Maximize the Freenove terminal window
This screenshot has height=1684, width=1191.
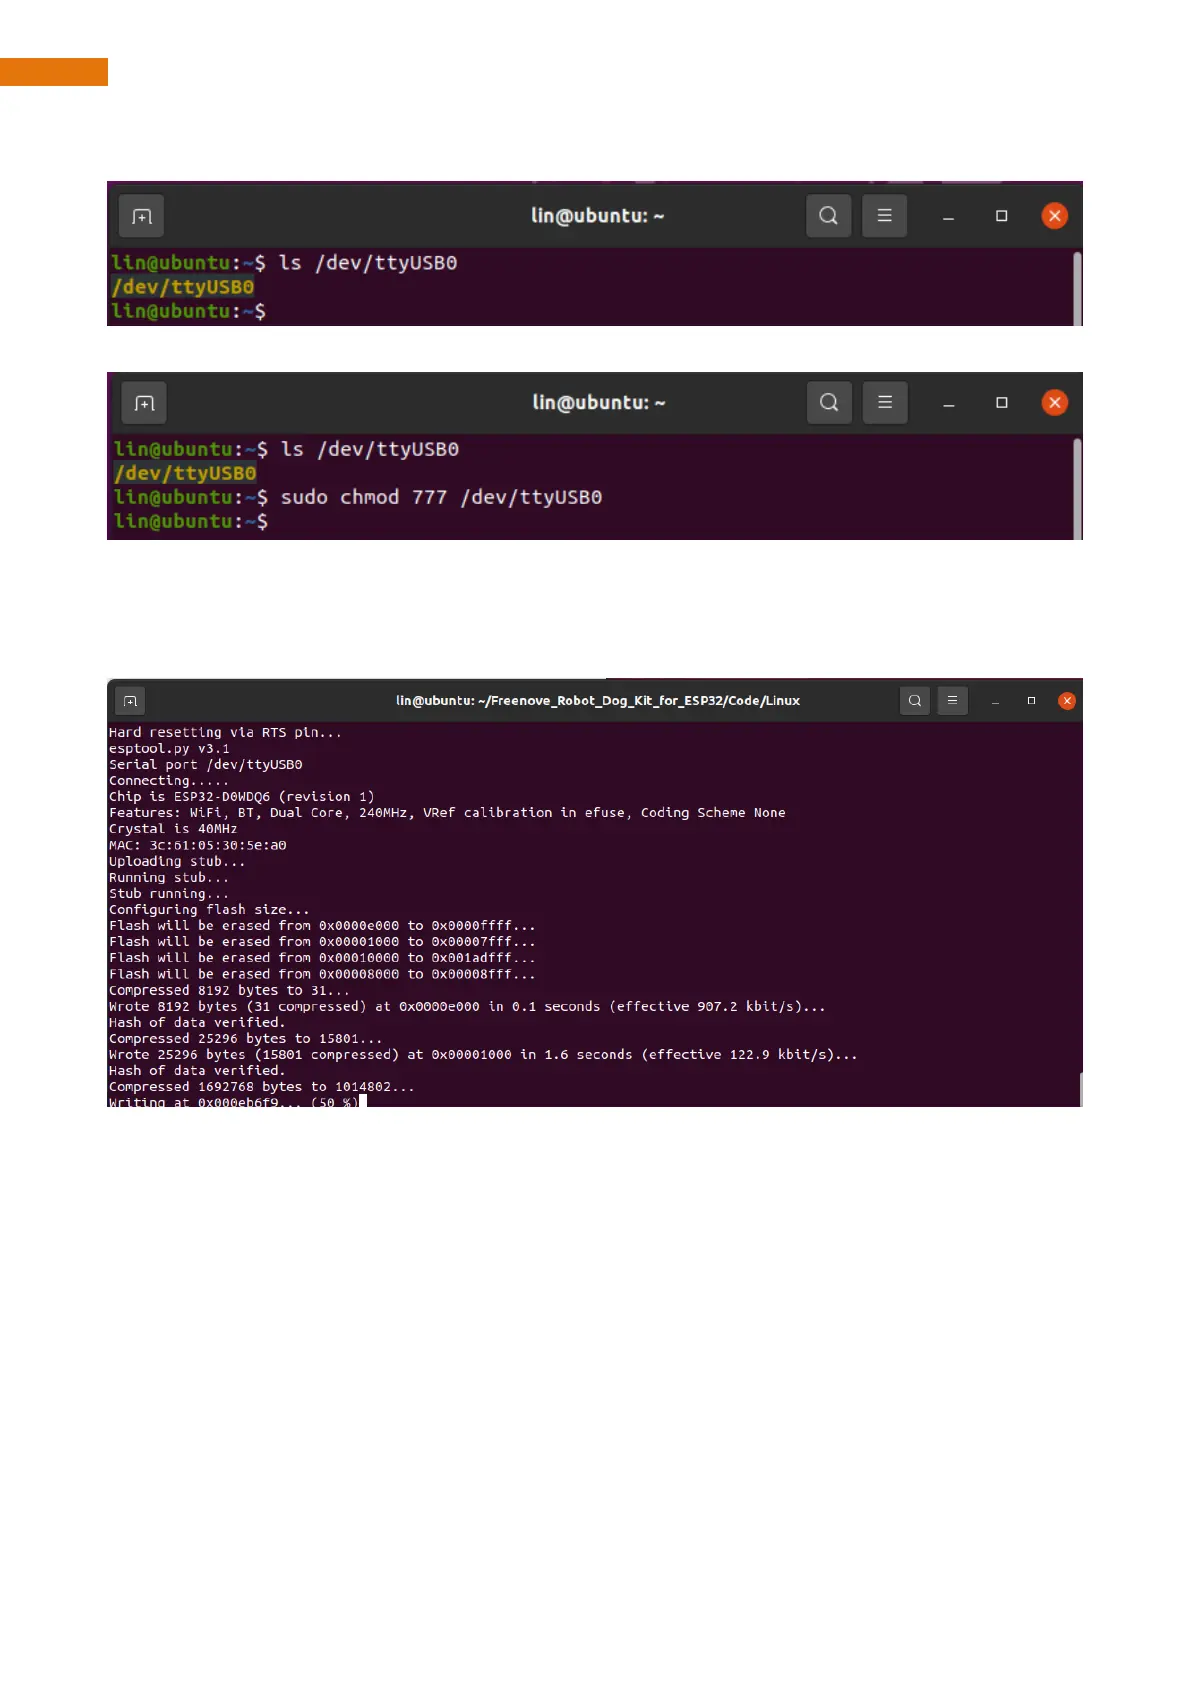tap(1031, 701)
